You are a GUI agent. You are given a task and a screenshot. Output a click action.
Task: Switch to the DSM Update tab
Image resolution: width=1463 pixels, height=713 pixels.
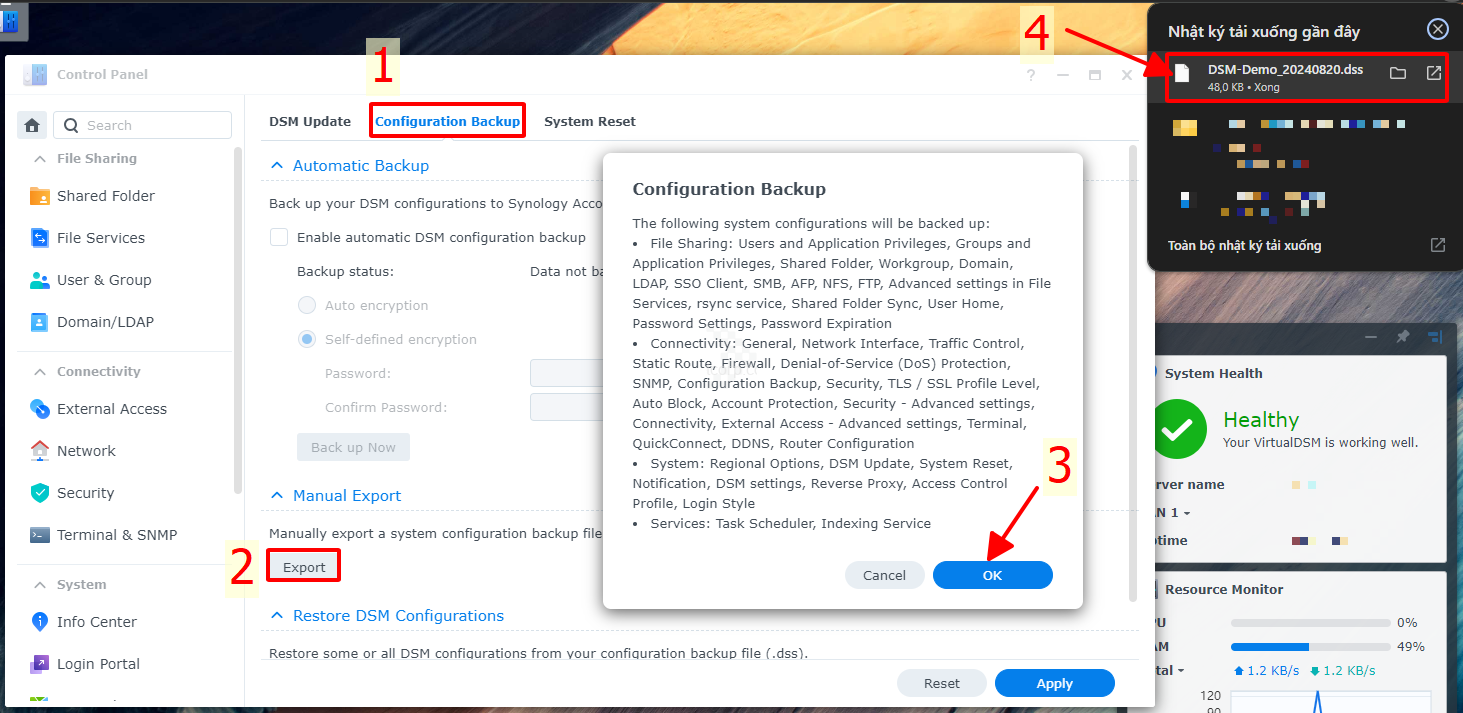pos(310,121)
